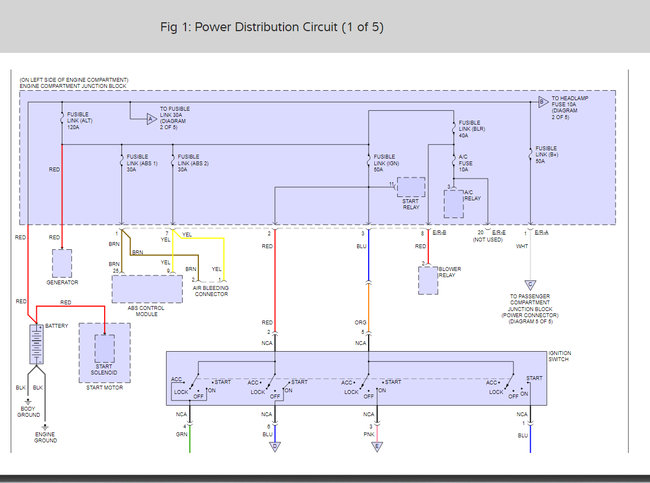Click the 'START MOTOR' label
This screenshot has height=483, width=650.
pos(104,387)
